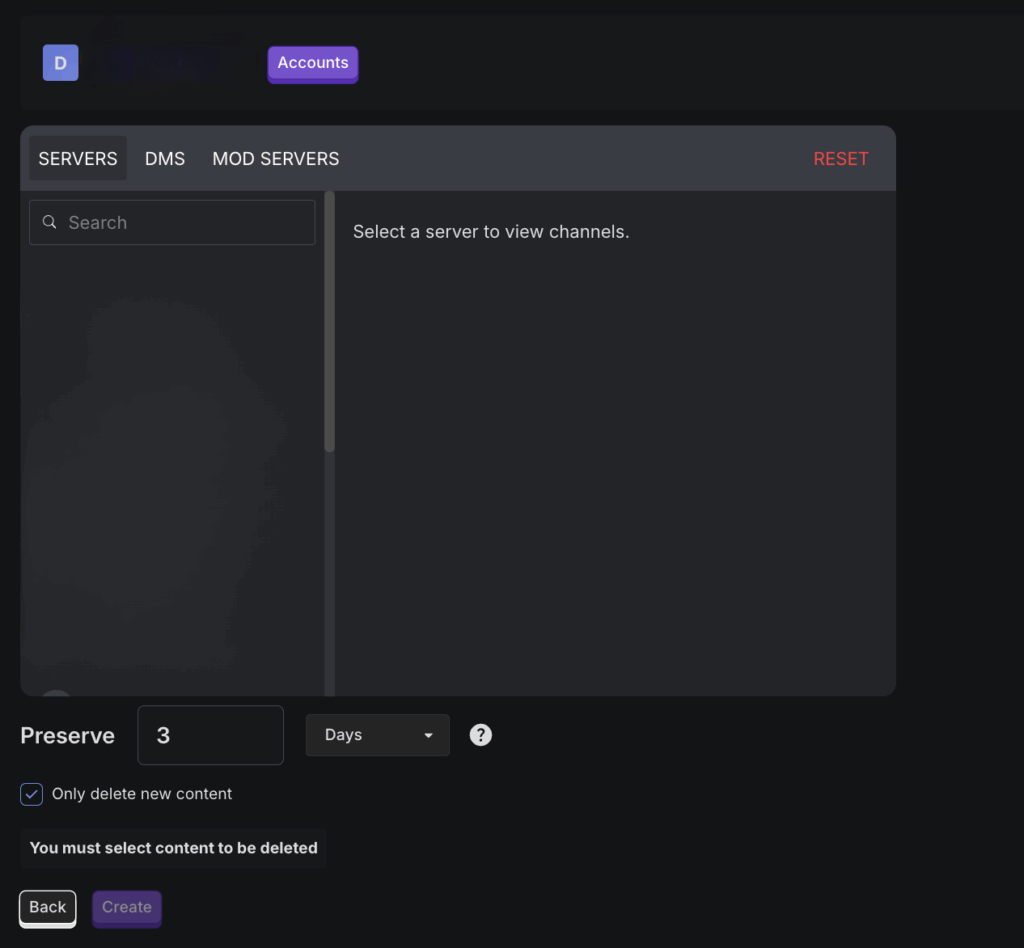
Task: Click the Back button
Action: (48, 908)
